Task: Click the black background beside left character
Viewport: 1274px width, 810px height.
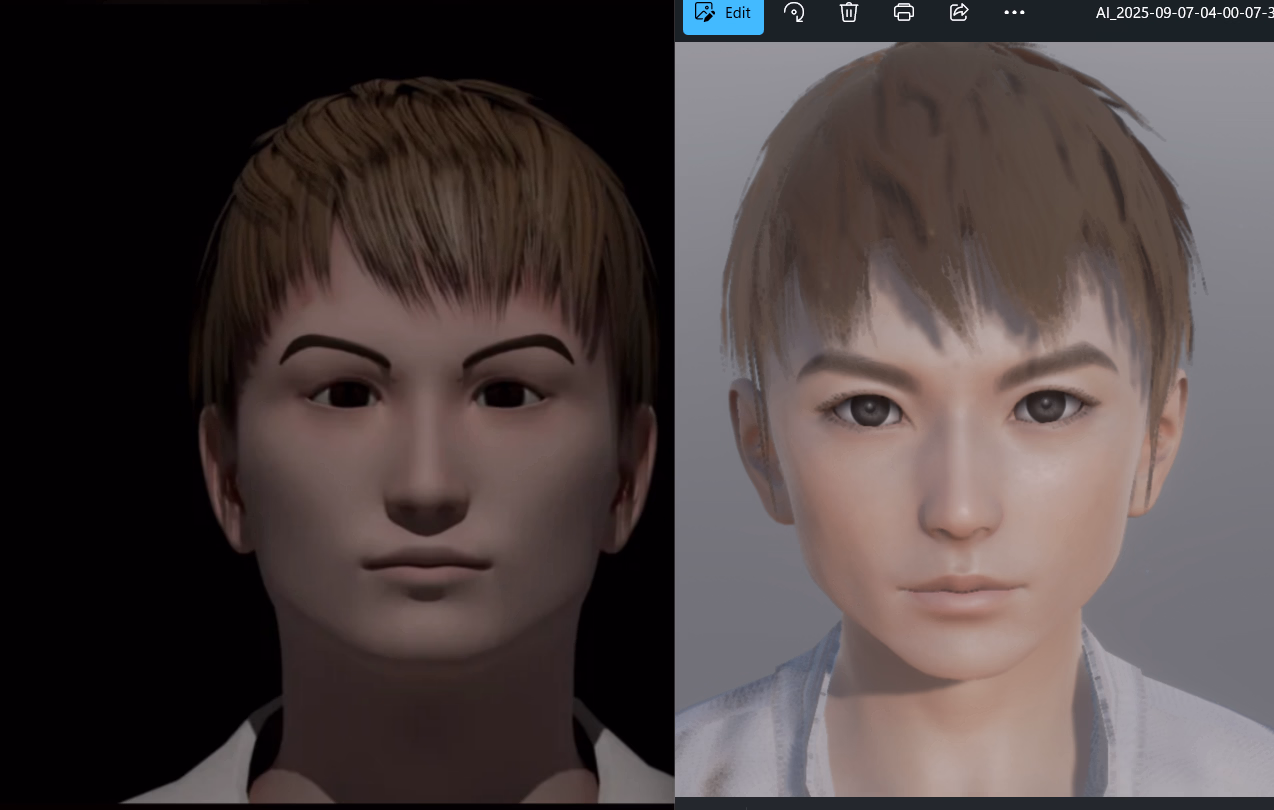Action: 90,400
